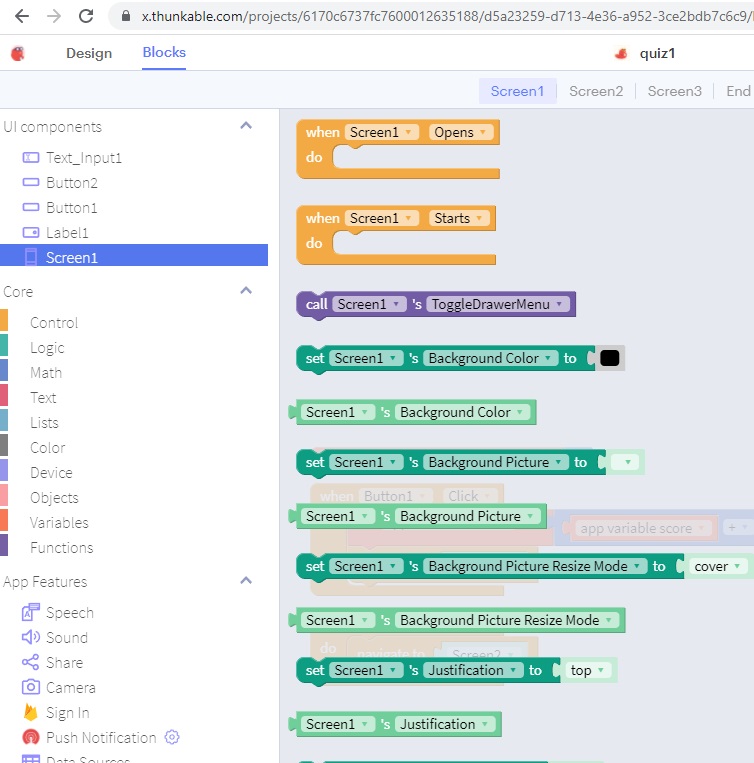
Task: Click the Camera feature icon
Action: tap(30, 688)
